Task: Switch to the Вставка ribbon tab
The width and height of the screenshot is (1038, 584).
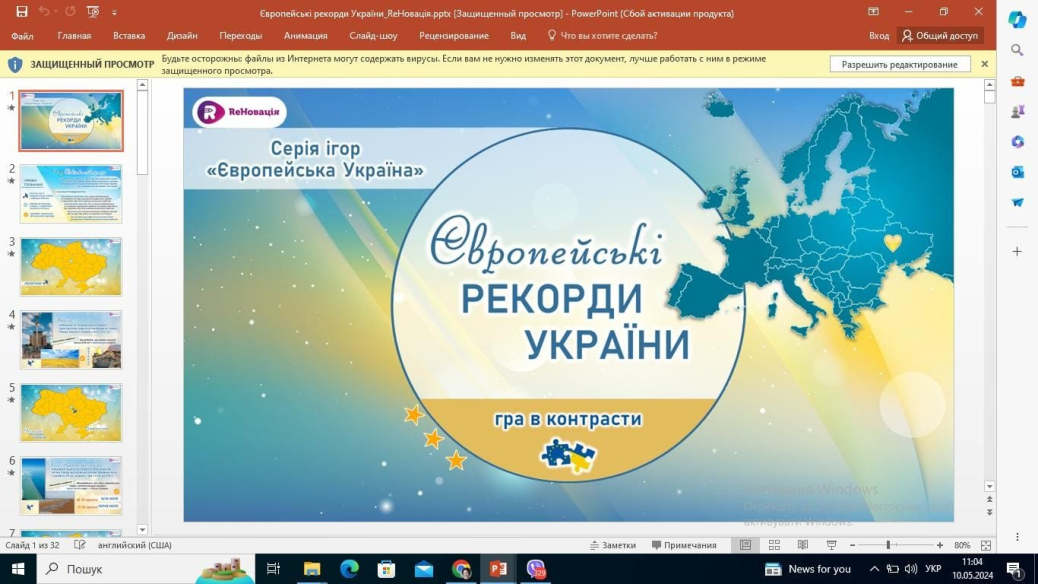Action: [x=128, y=36]
